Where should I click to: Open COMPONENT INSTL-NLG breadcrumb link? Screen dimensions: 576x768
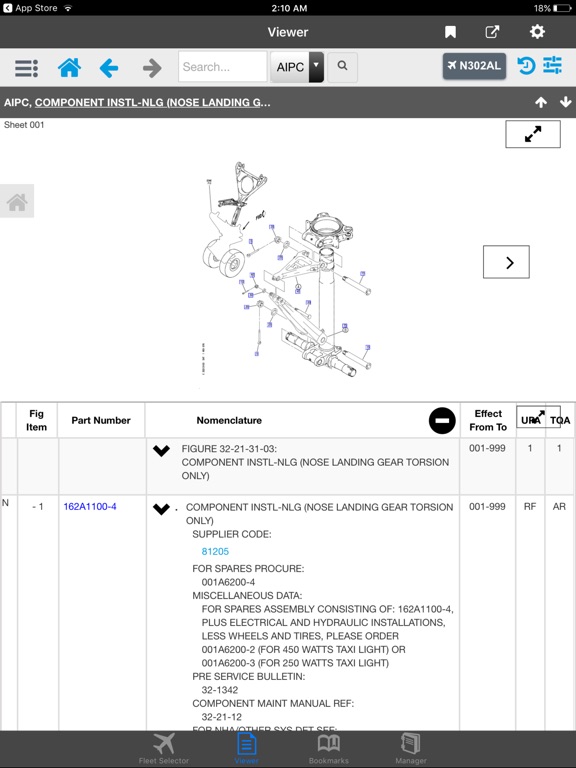(152, 103)
